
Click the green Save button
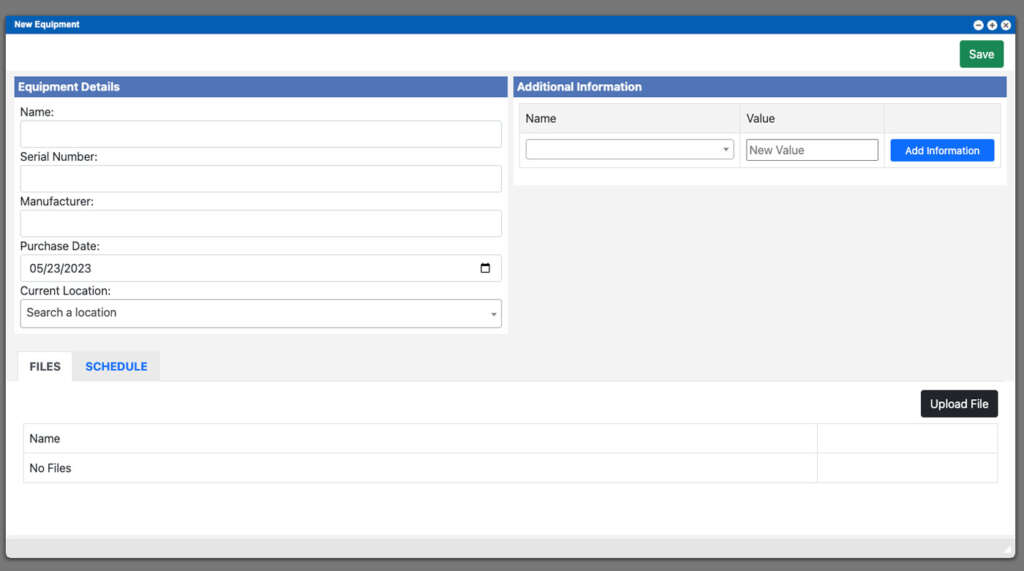tap(981, 54)
